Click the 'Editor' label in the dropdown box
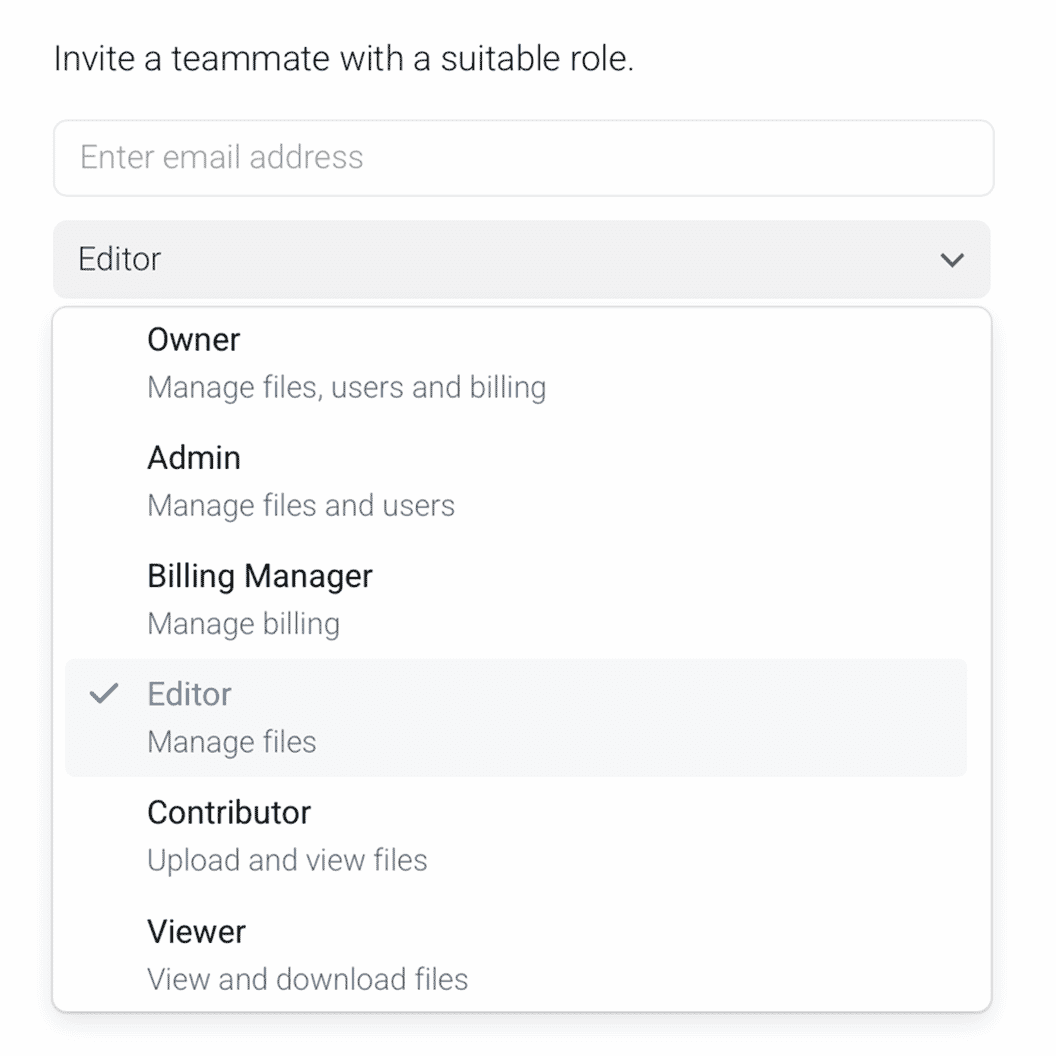 [119, 260]
